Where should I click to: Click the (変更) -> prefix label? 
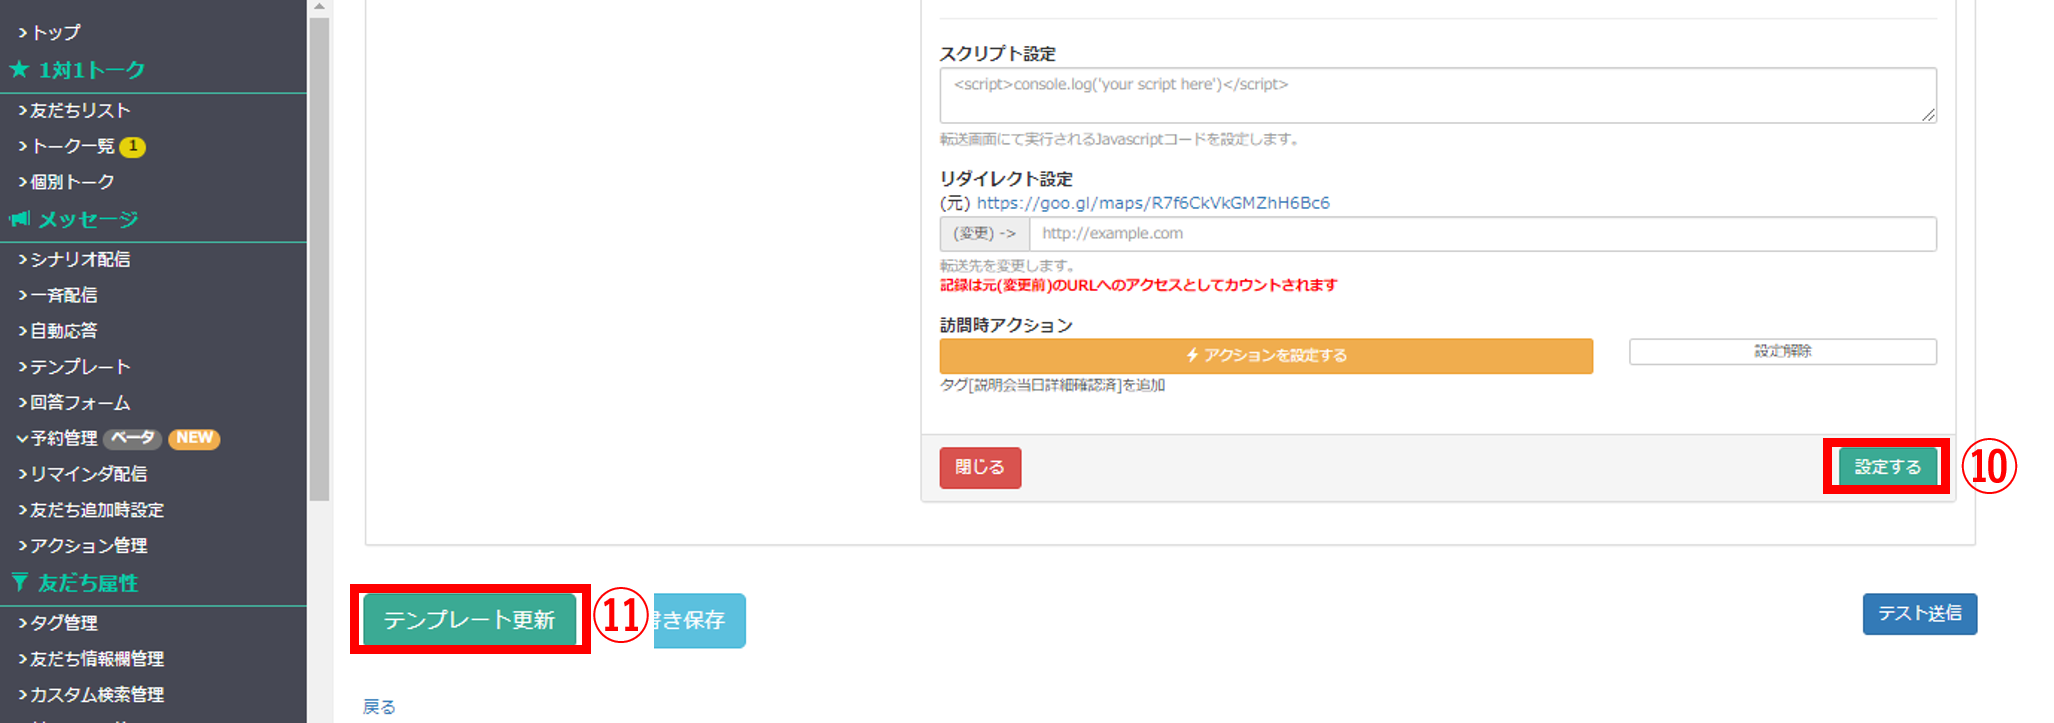point(985,234)
